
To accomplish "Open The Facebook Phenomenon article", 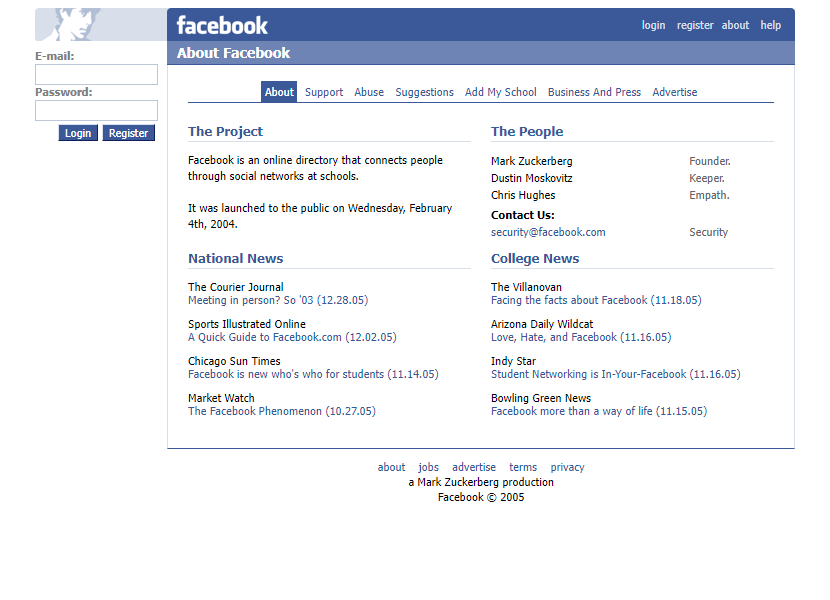I will 282,411.
